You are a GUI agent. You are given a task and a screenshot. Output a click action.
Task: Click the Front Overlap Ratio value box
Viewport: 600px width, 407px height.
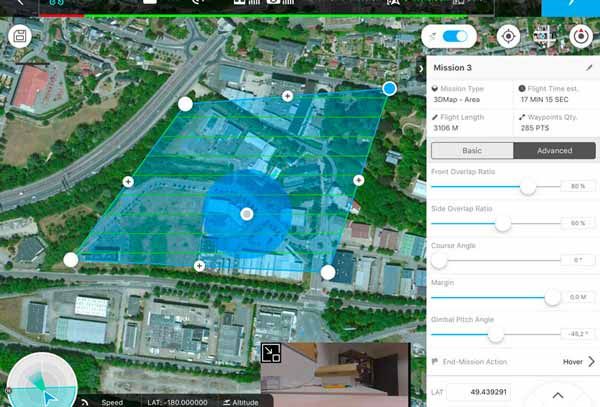[x=574, y=187]
